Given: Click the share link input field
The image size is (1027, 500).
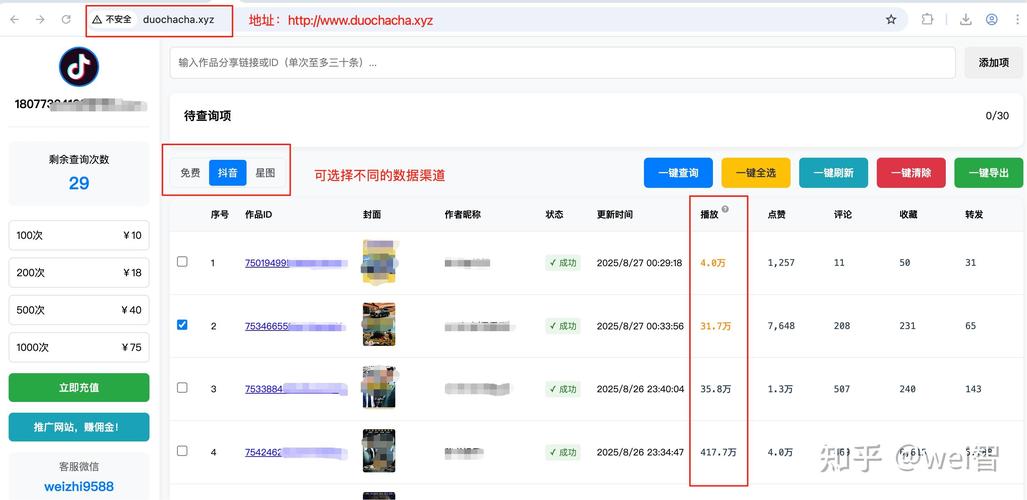Looking at the screenshot, I should coord(562,62).
